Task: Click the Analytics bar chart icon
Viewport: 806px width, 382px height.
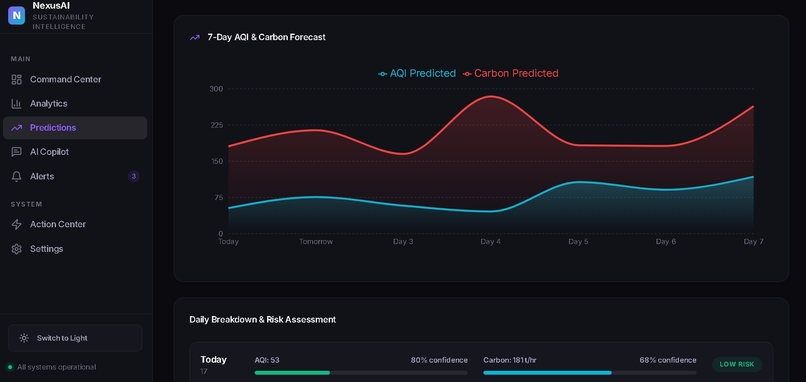Action: click(x=16, y=104)
